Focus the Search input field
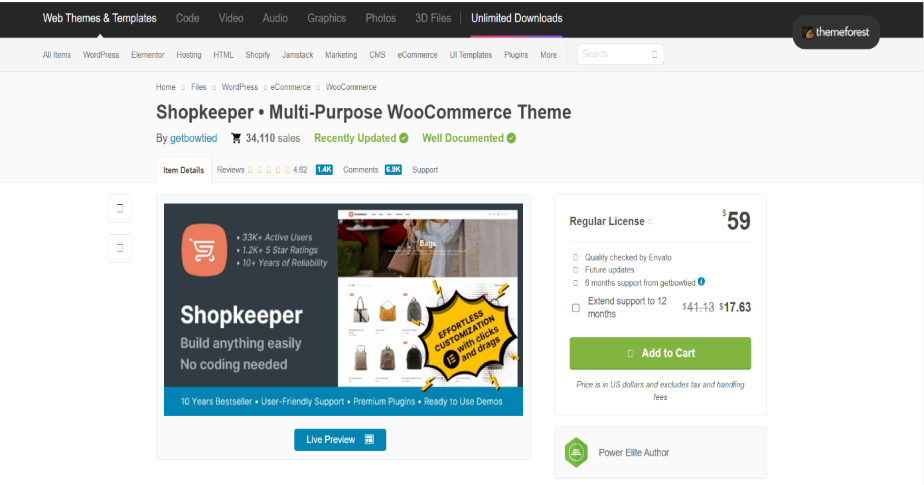Screen dimensions: 924x485 pos(620,54)
